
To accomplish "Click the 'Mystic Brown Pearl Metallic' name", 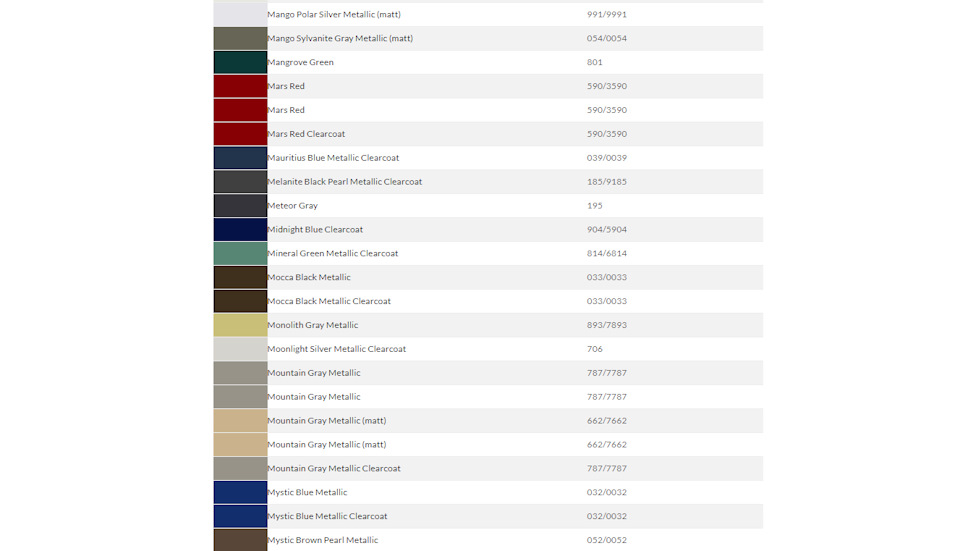I will 323,539.
